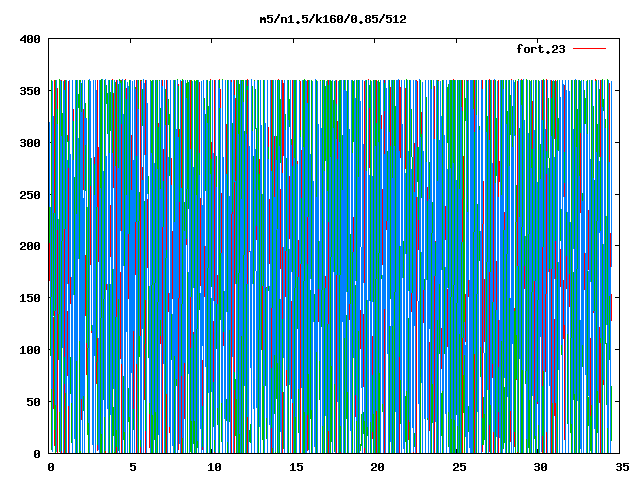This screenshot has width=640, height=480.
Task: Click the y-axis label 150
Action: (30, 298)
